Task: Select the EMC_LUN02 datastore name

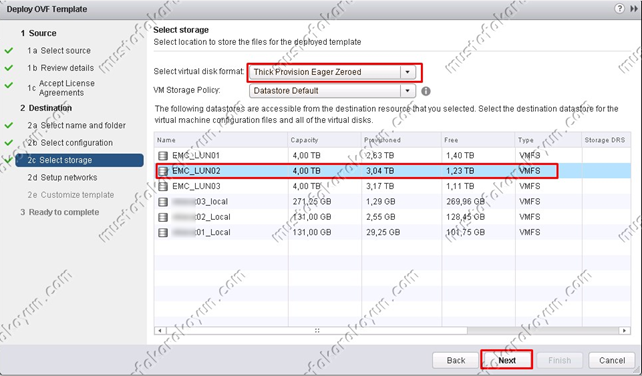Action: tap(196, 171)
